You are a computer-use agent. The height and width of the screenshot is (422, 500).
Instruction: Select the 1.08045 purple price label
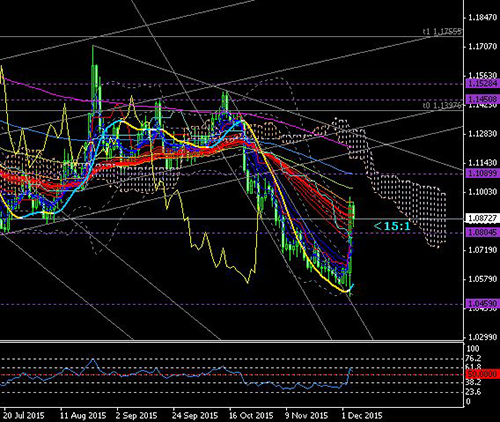pos(483,232)
